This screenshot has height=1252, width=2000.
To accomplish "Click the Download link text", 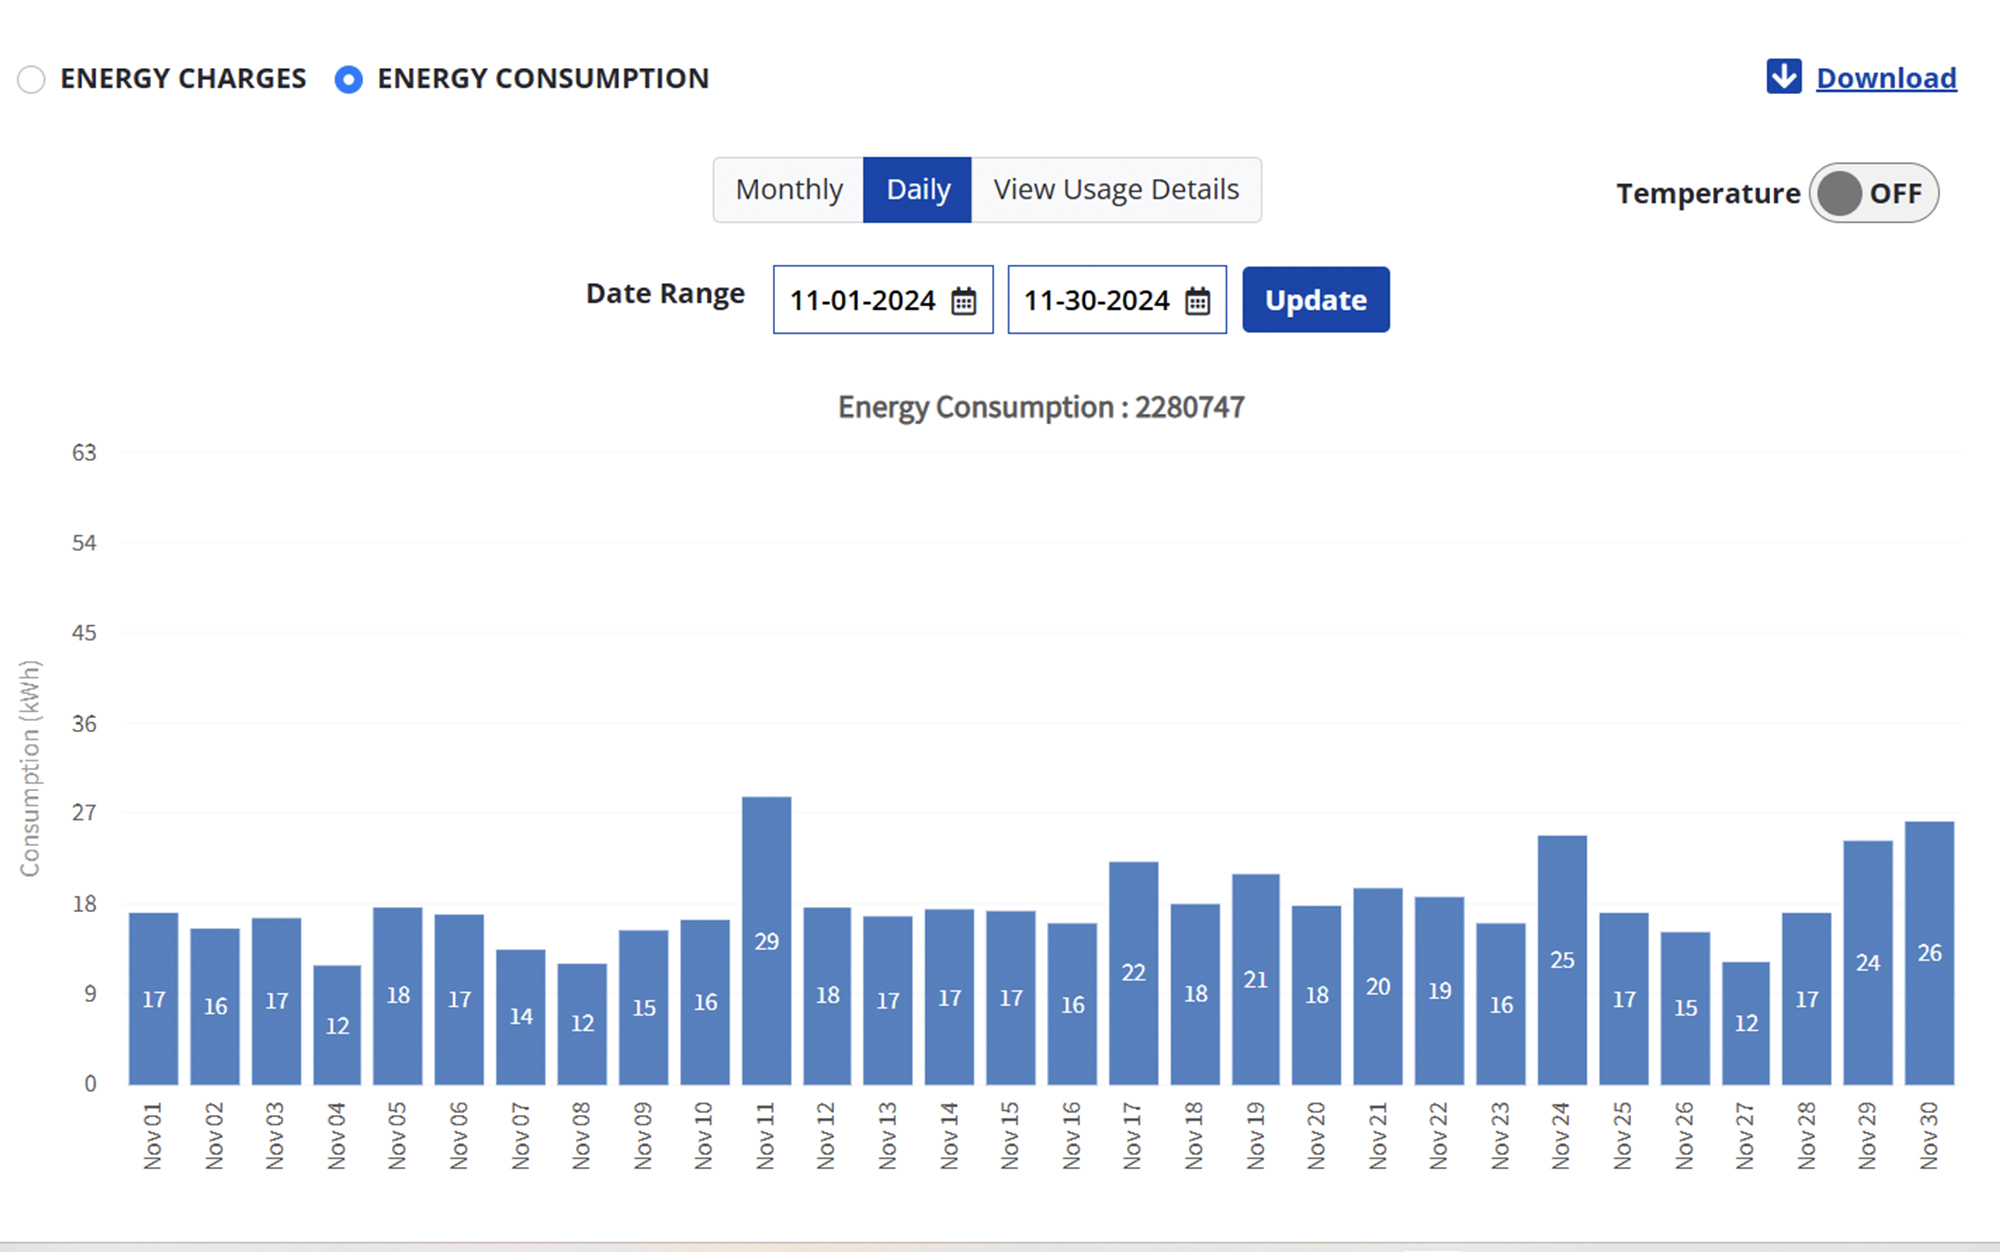I will click(1886, 78).
